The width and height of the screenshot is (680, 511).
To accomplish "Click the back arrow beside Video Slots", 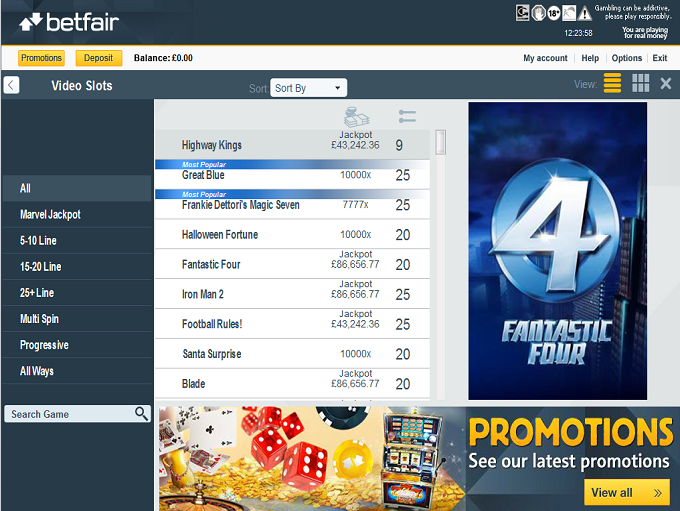I will [11, 85].
